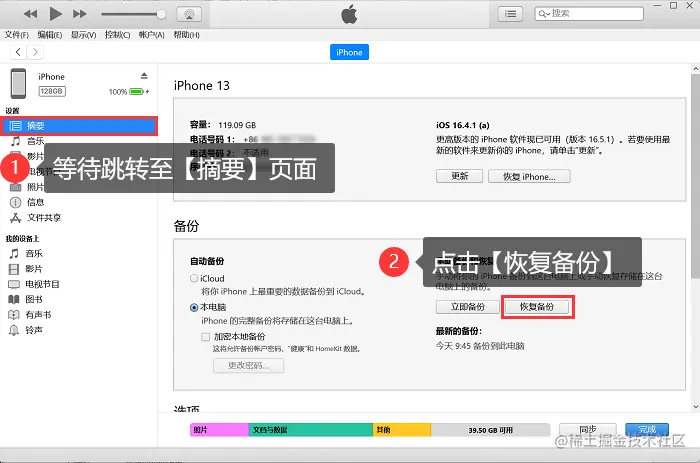
Task: Open the AirPlay output icon
Action: pyautogui.click(x=189, y=14)
